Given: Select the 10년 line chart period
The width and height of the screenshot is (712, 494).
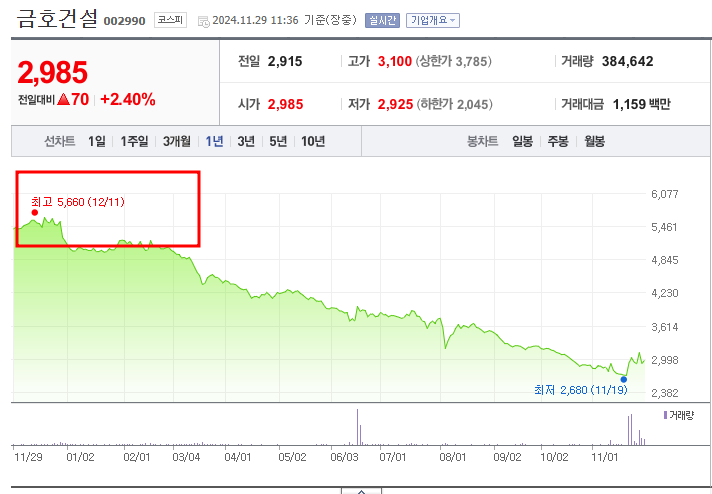Looking at the screenshot, I should (313, 141).
